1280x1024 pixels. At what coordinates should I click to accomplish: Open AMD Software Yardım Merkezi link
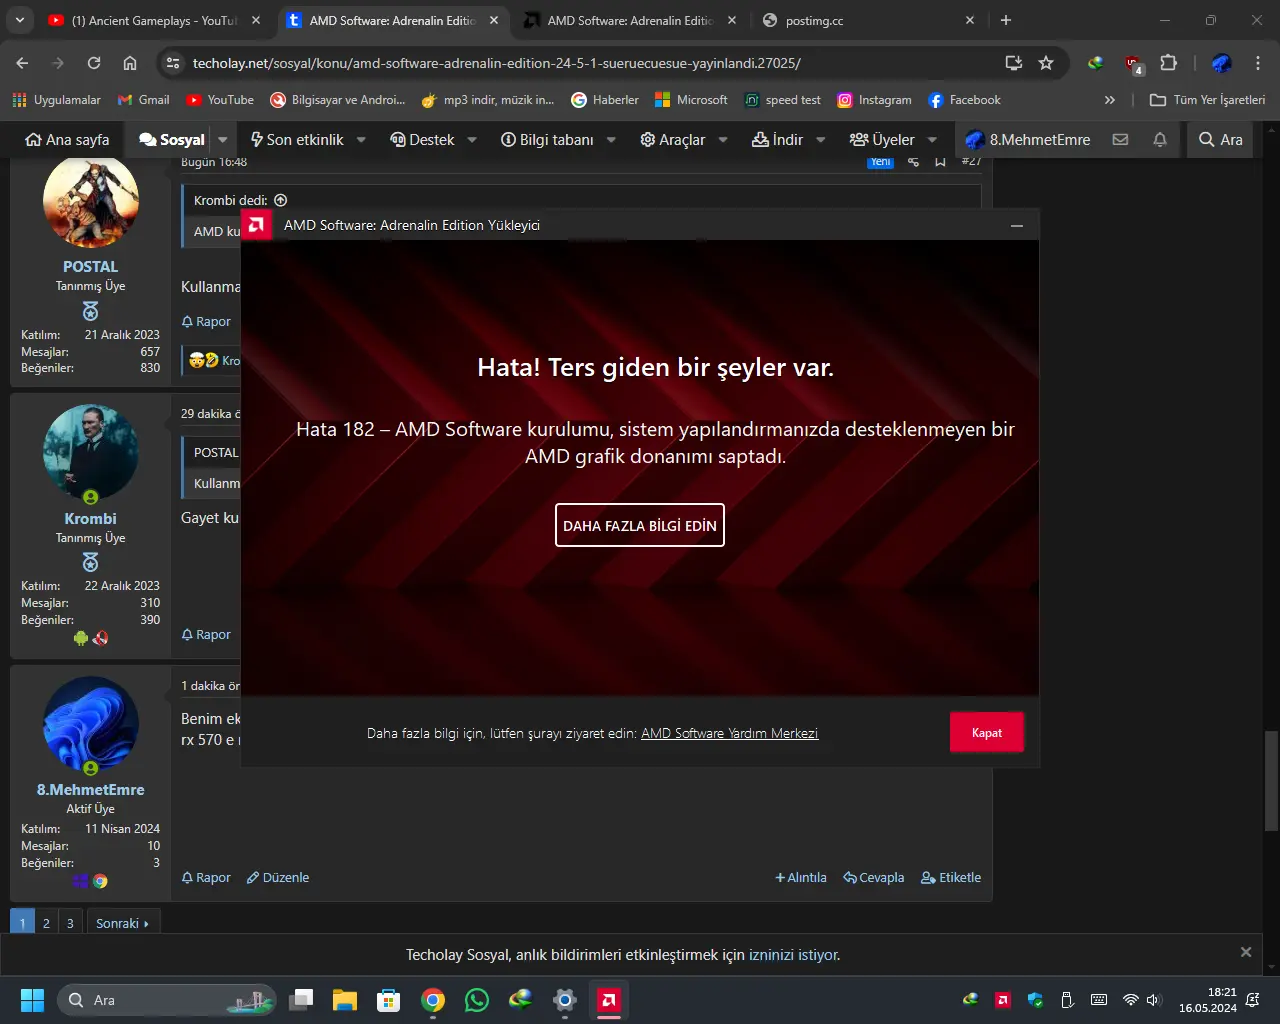coord(729,733)
